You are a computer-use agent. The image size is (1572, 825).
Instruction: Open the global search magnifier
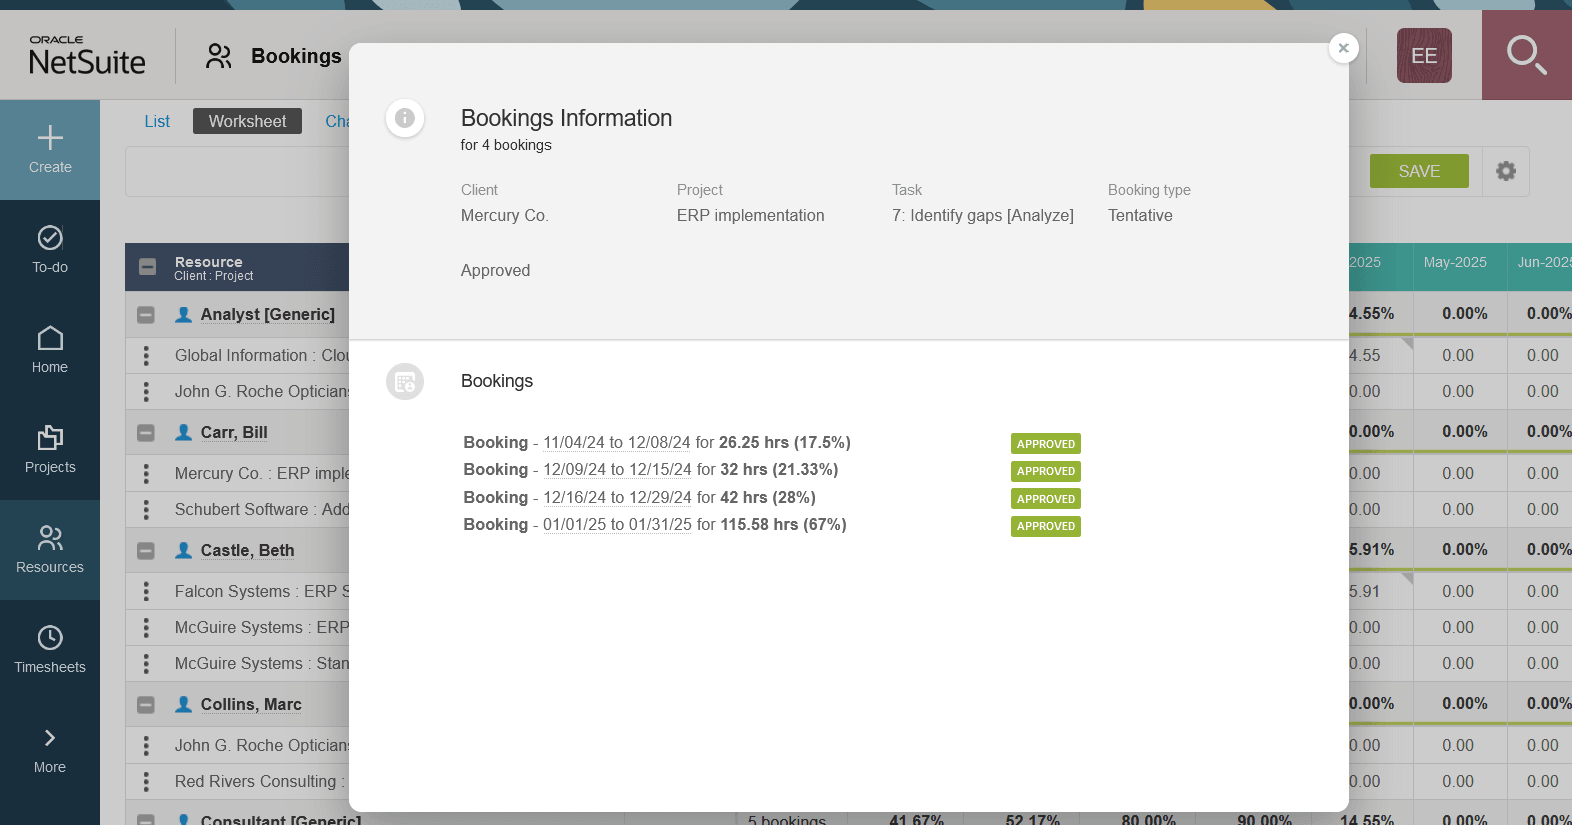(1527, 55)
